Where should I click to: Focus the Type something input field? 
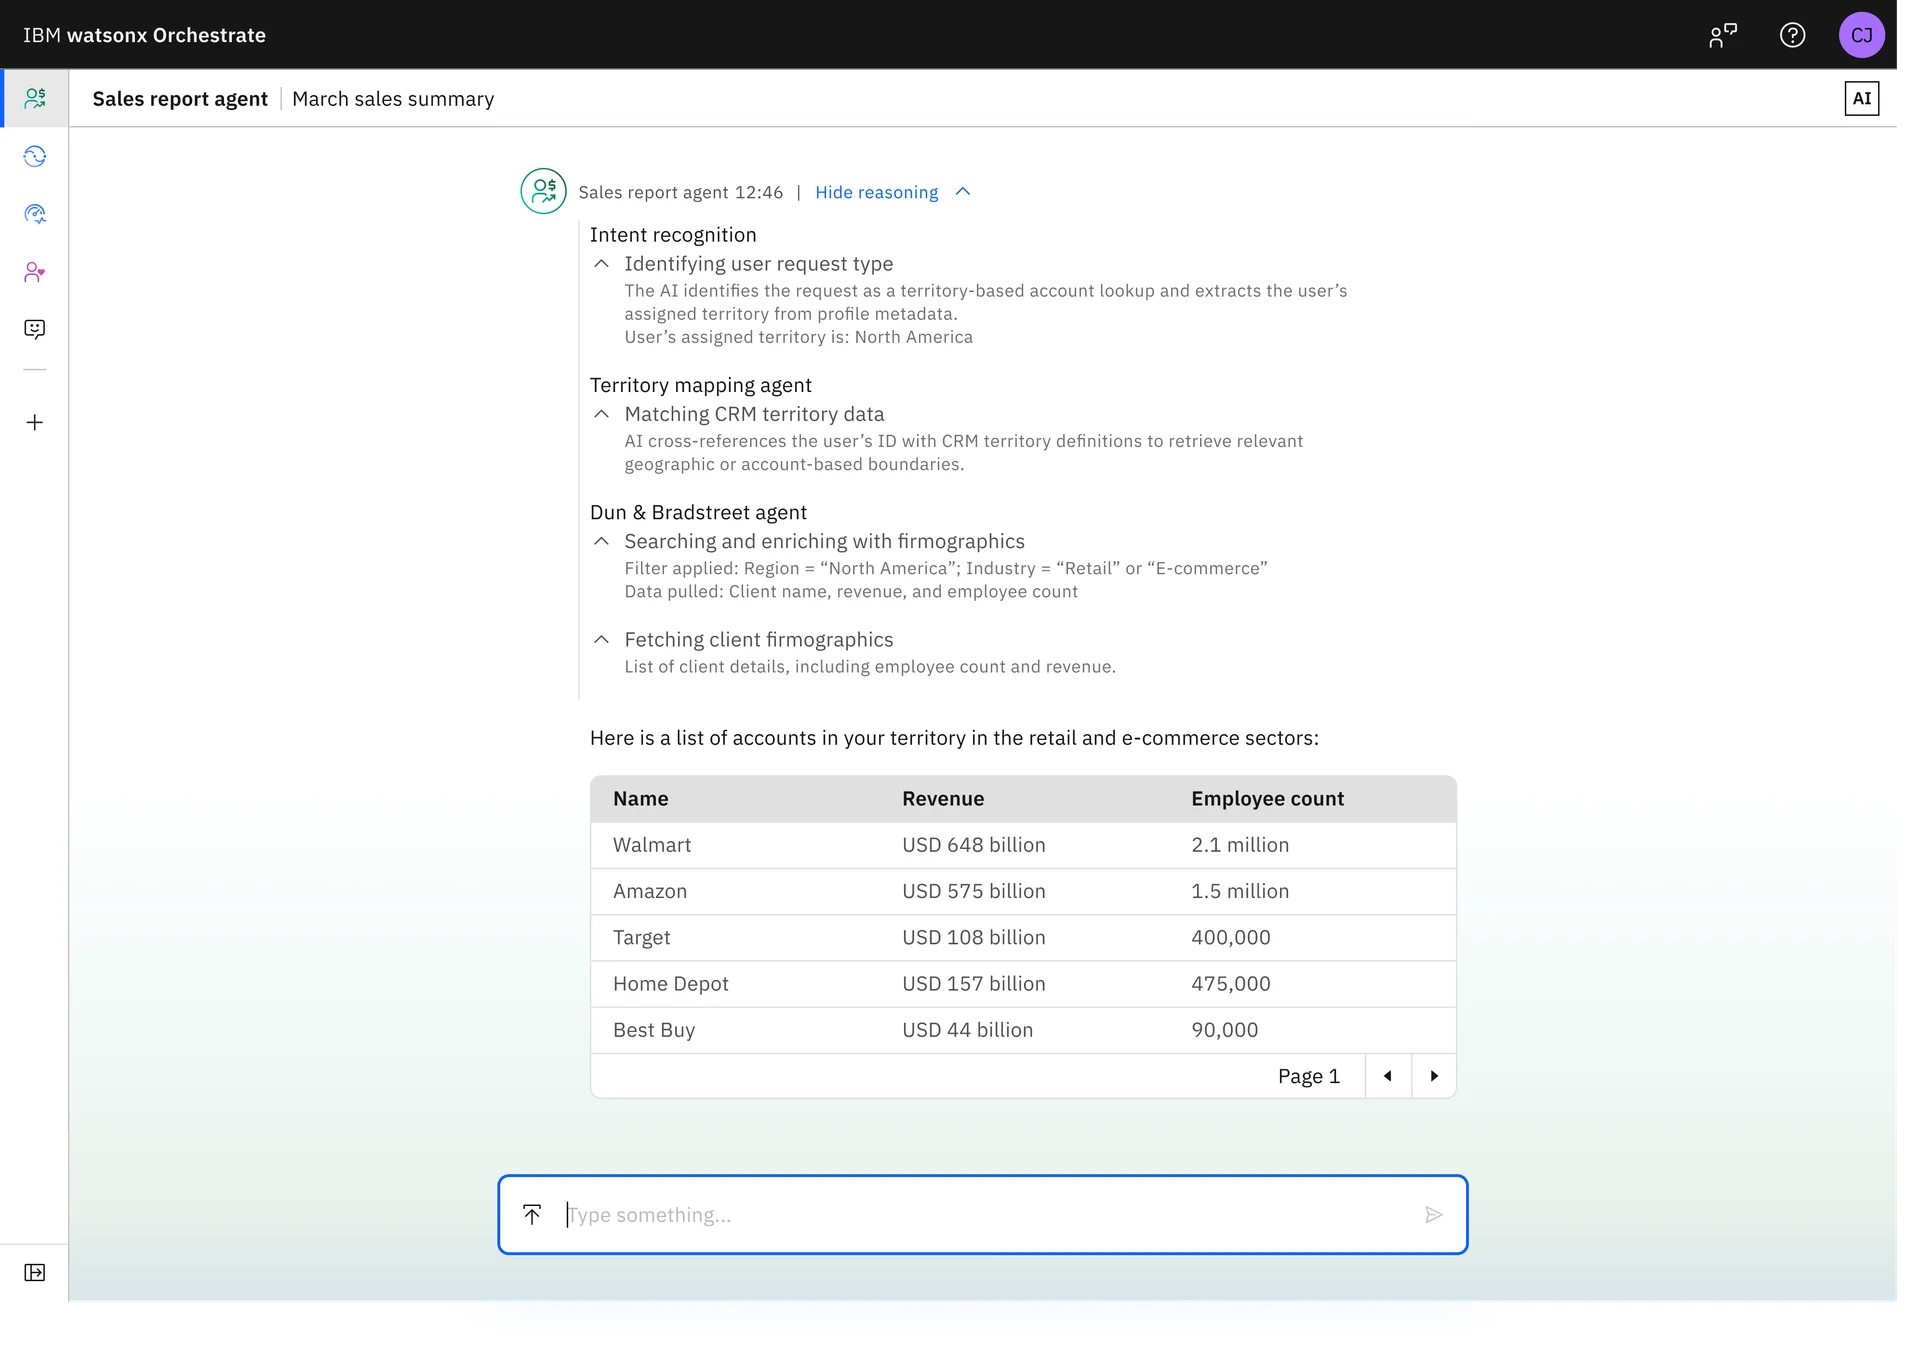980,1215
